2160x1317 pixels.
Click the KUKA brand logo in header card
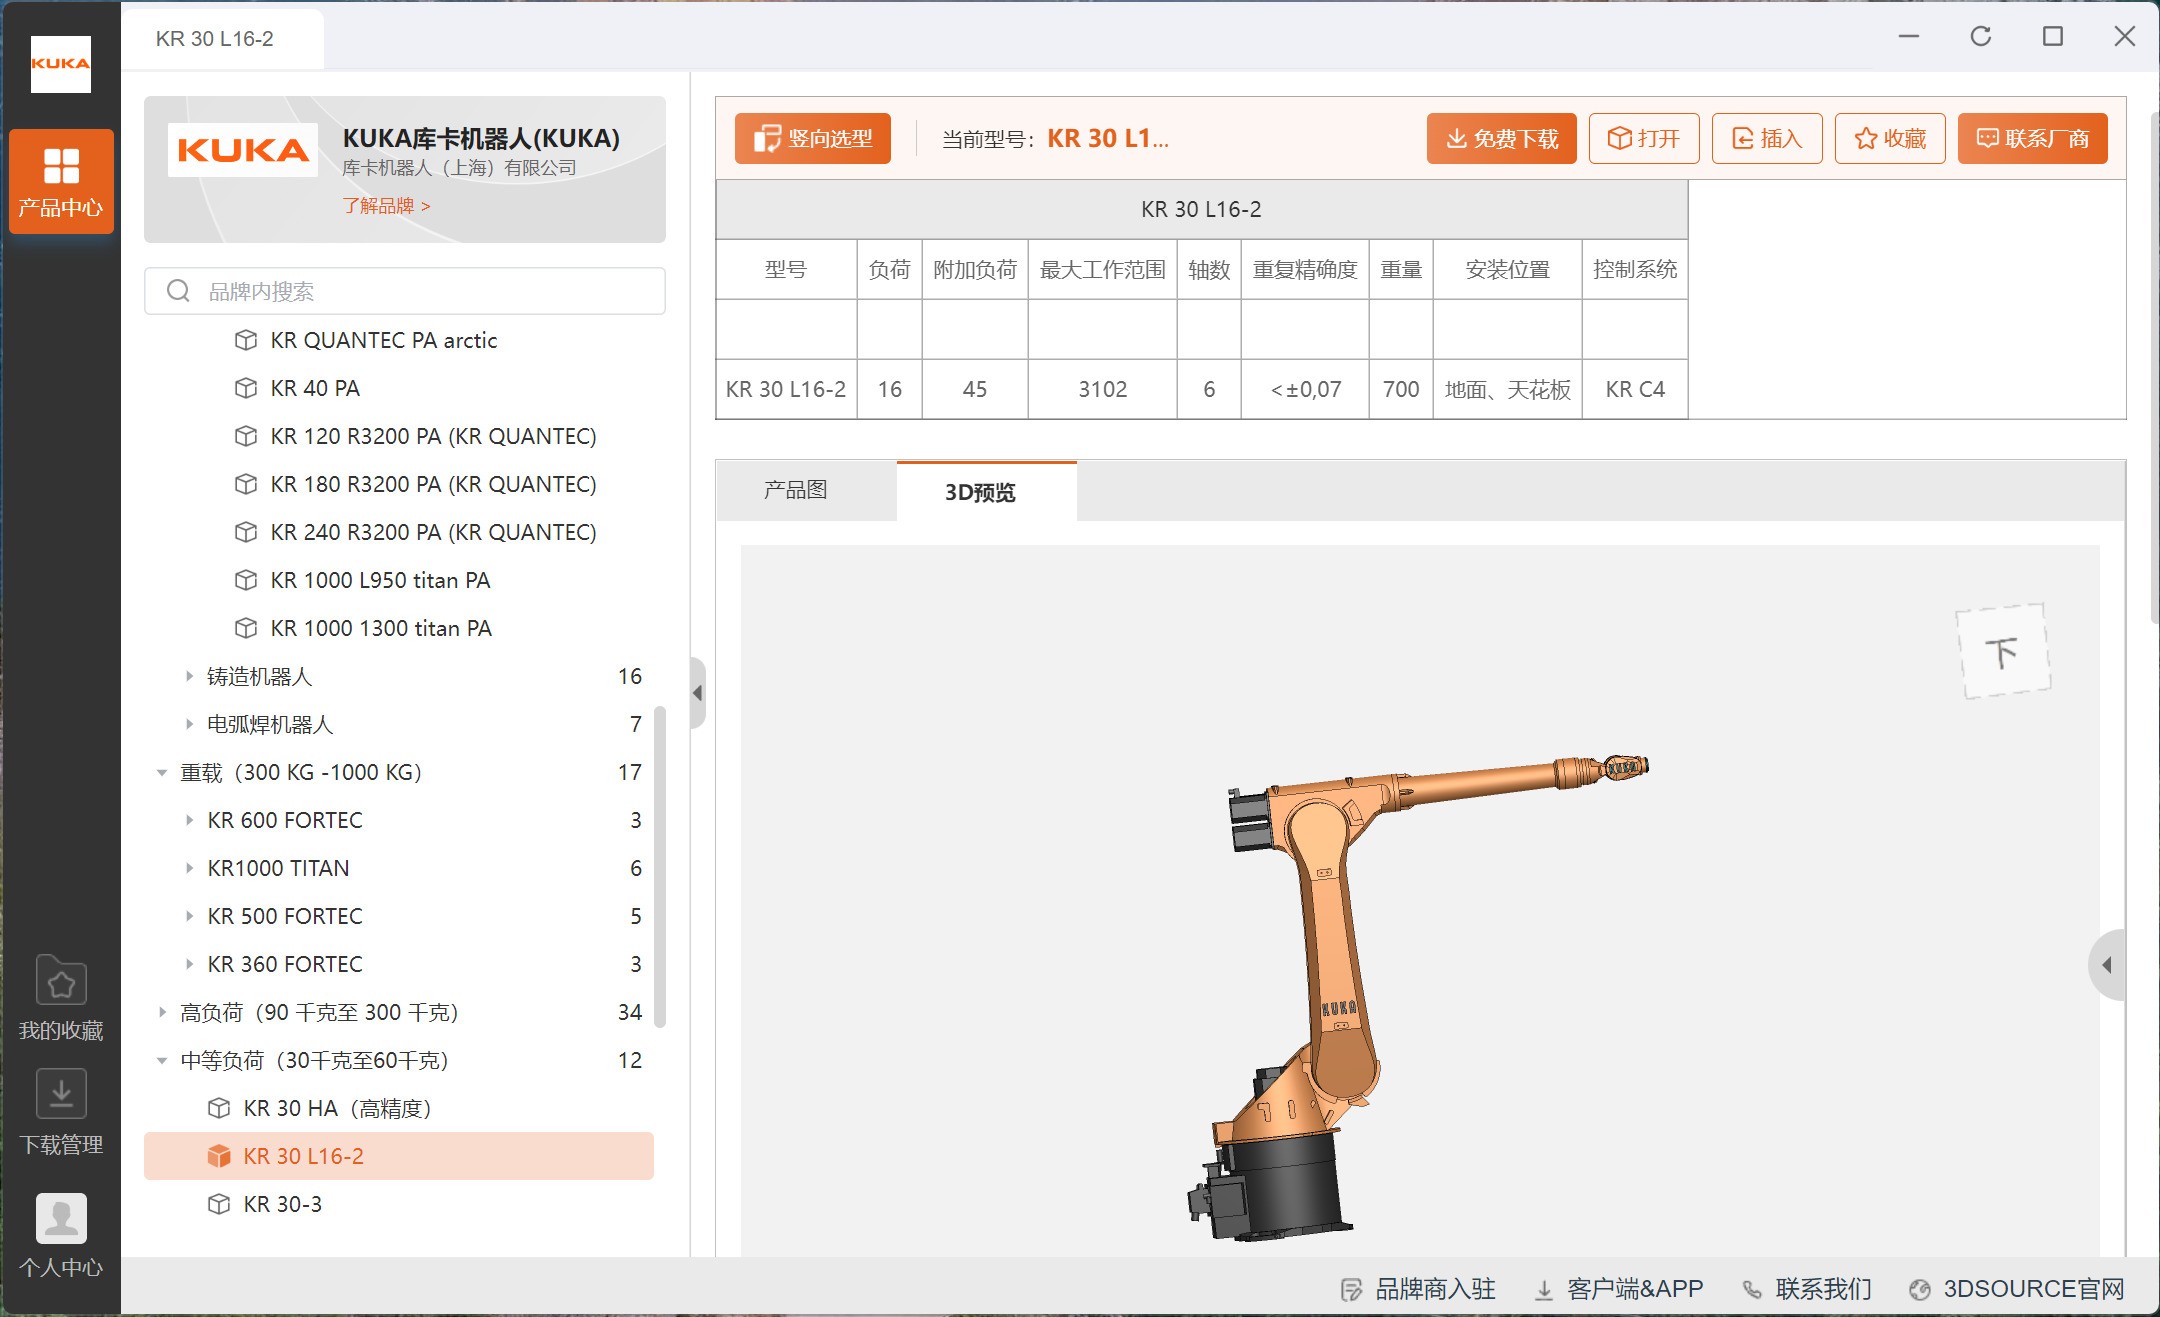click(243, 150)
